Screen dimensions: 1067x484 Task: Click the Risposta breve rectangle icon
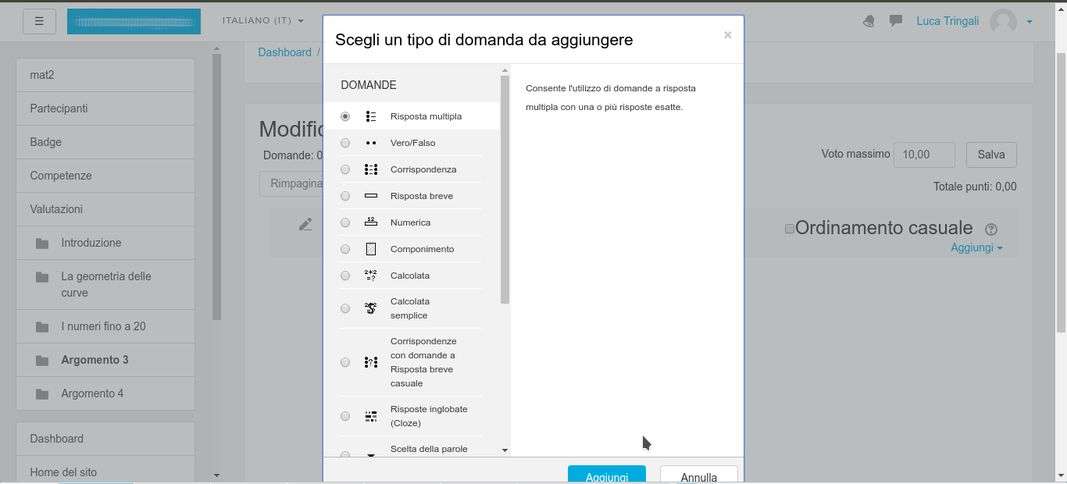[x=371, y=196]
